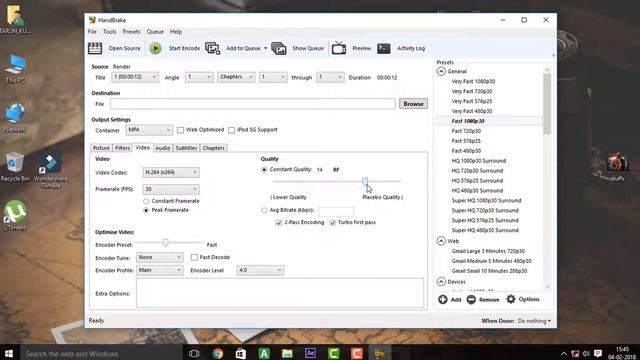The image size is (640, 360).
Task: Toggle the 2-Pass Encoding checkbox
Action: tap(279, 222)
